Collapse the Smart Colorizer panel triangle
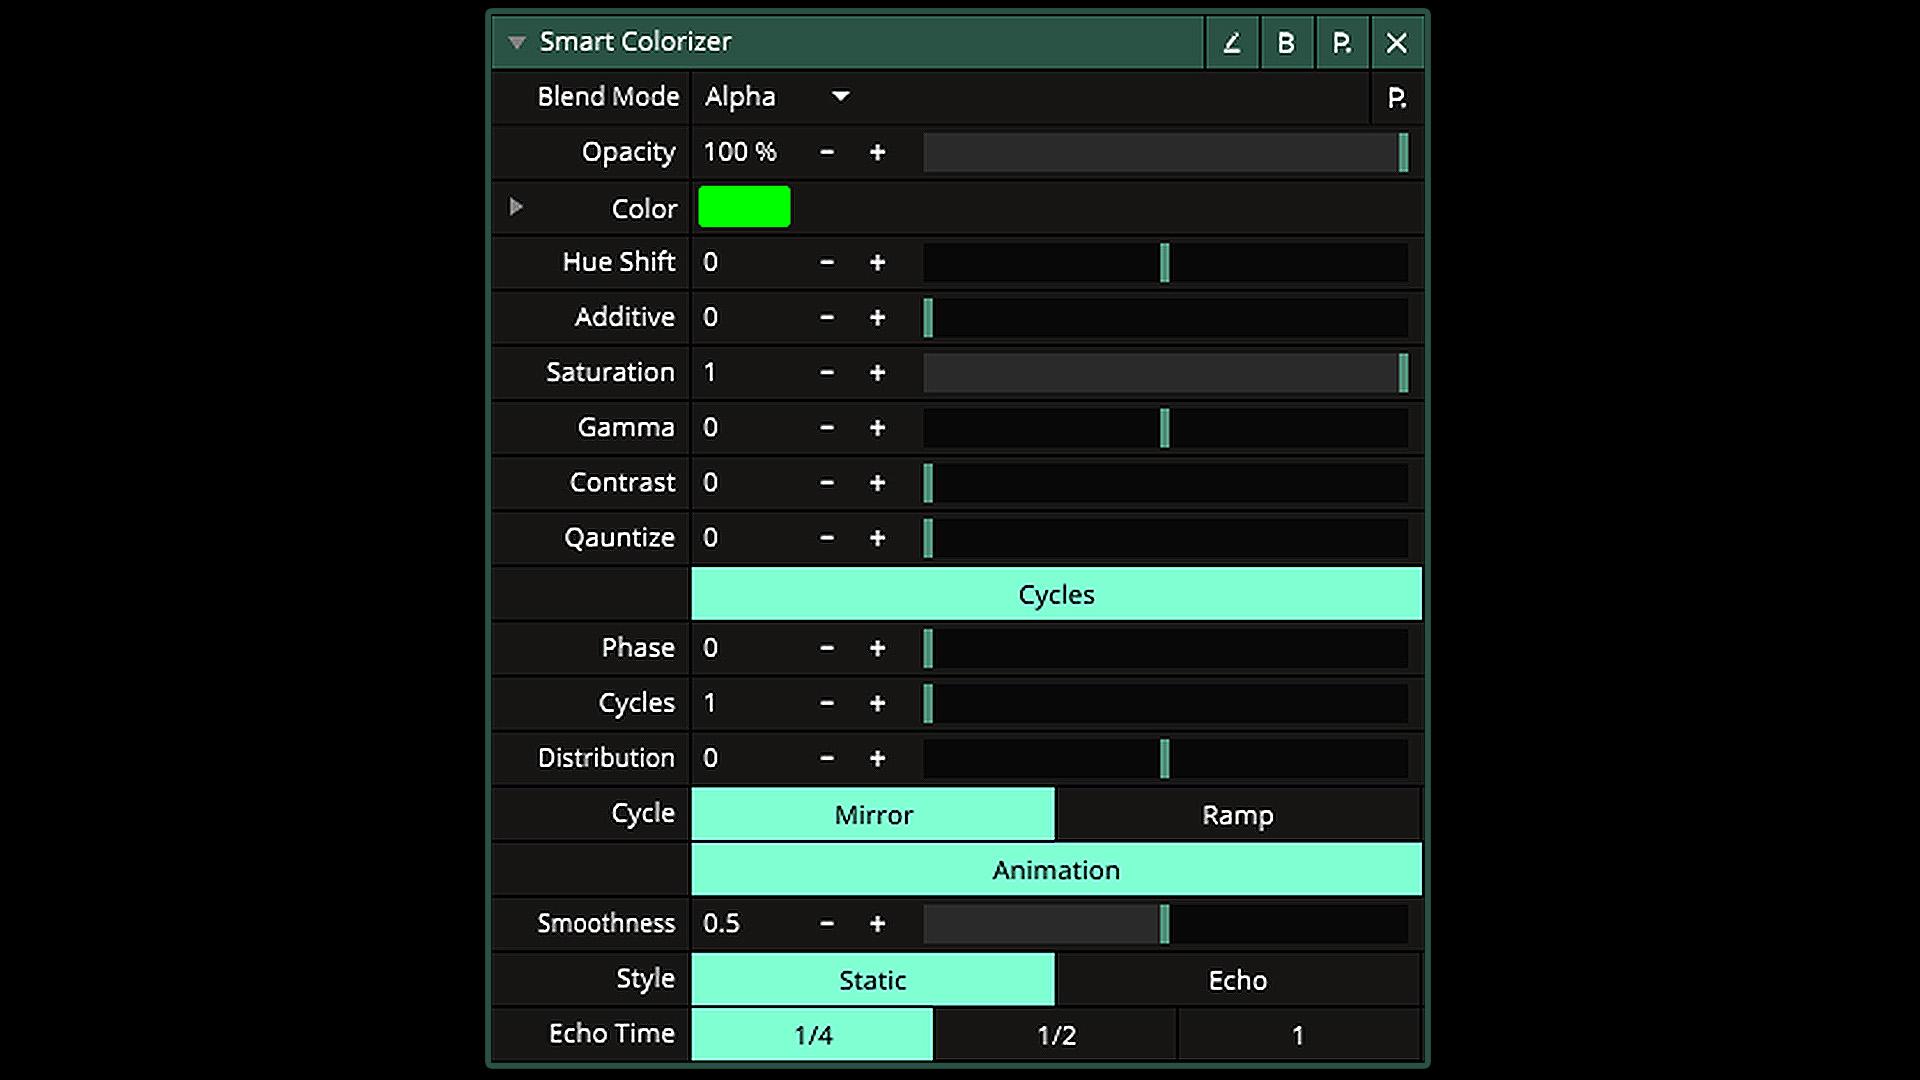 (x=516, y=42)
